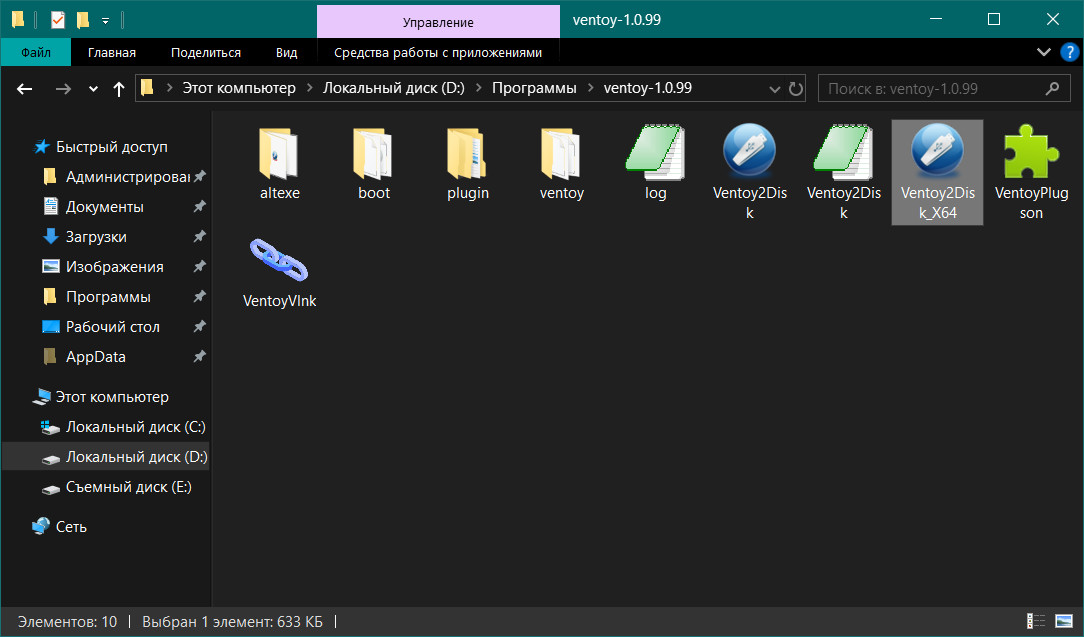The image size is (1084, 637).
Task: Expand the ribbon with the chevron
Action: [x=1044, y=52]
